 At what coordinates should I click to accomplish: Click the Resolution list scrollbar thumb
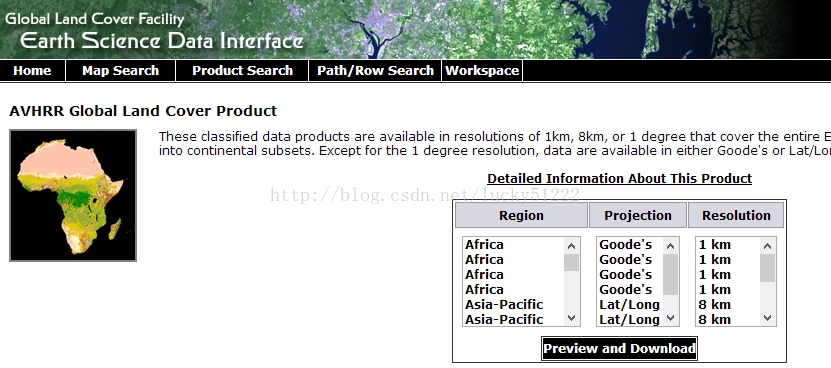(767, 268)
